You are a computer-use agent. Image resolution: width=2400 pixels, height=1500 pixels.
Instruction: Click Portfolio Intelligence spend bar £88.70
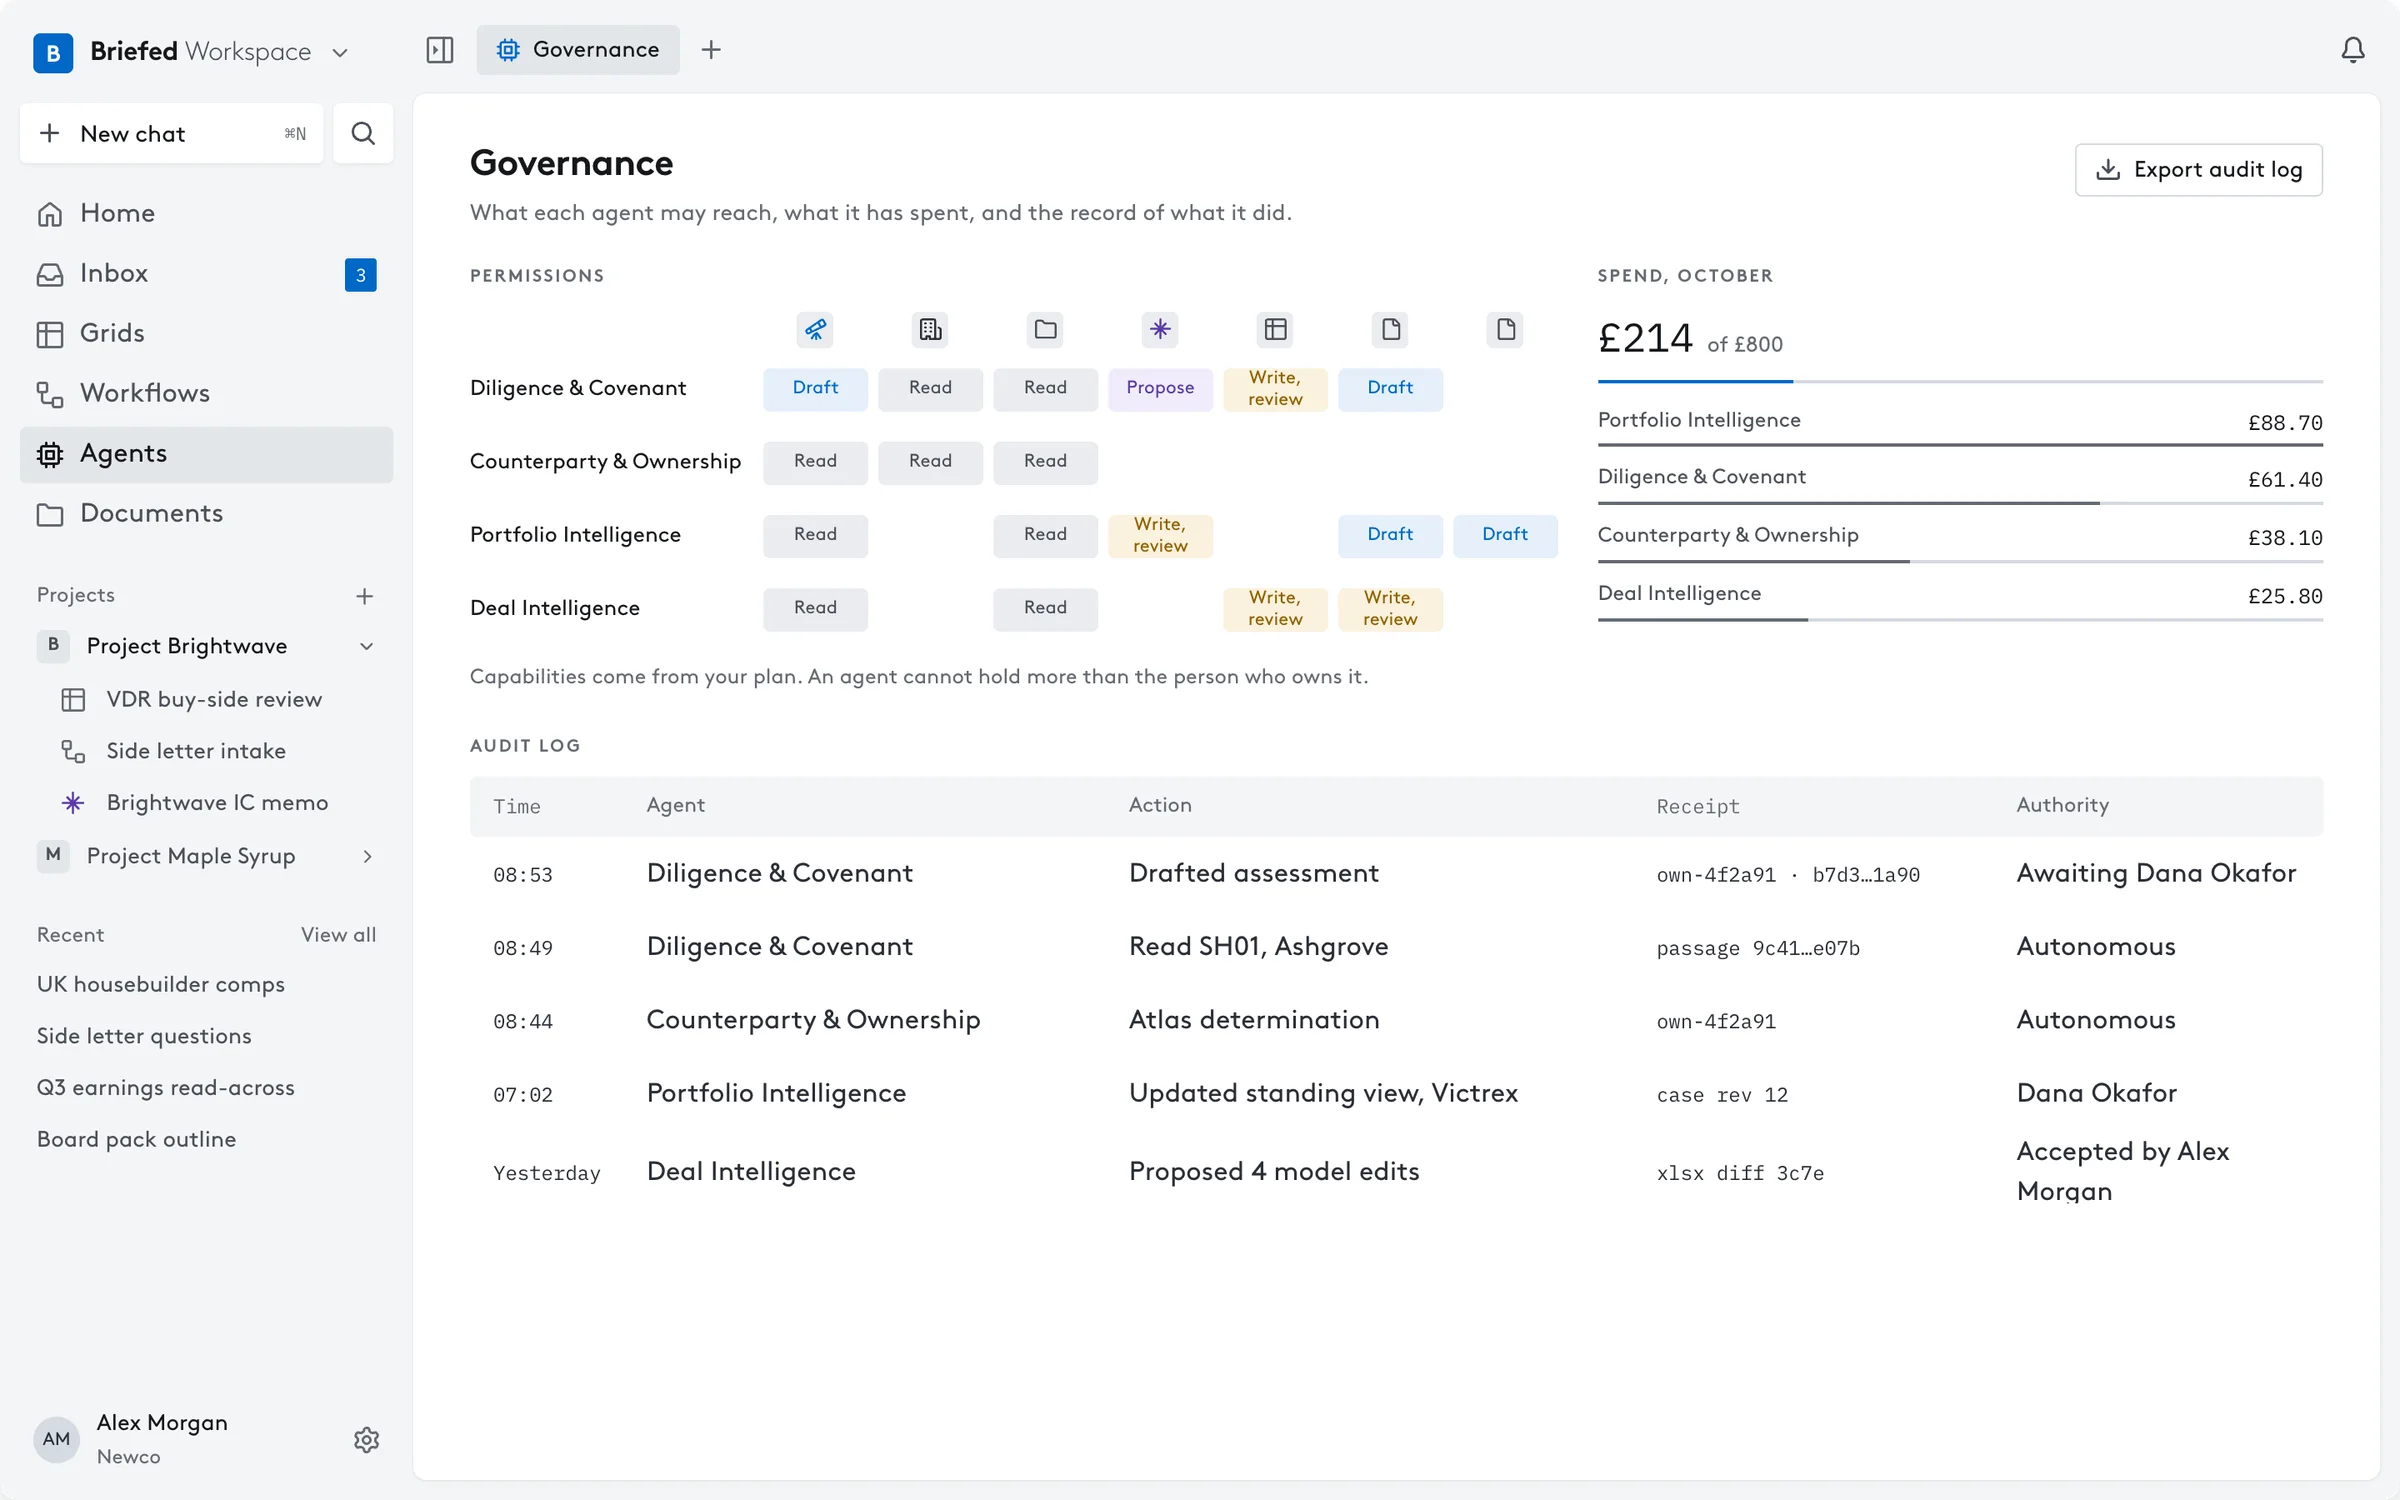tap(1960, 444)
